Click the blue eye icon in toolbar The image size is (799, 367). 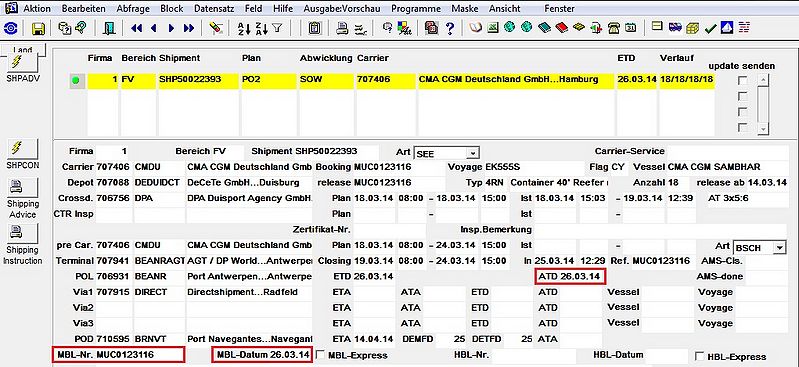point(11,28)
